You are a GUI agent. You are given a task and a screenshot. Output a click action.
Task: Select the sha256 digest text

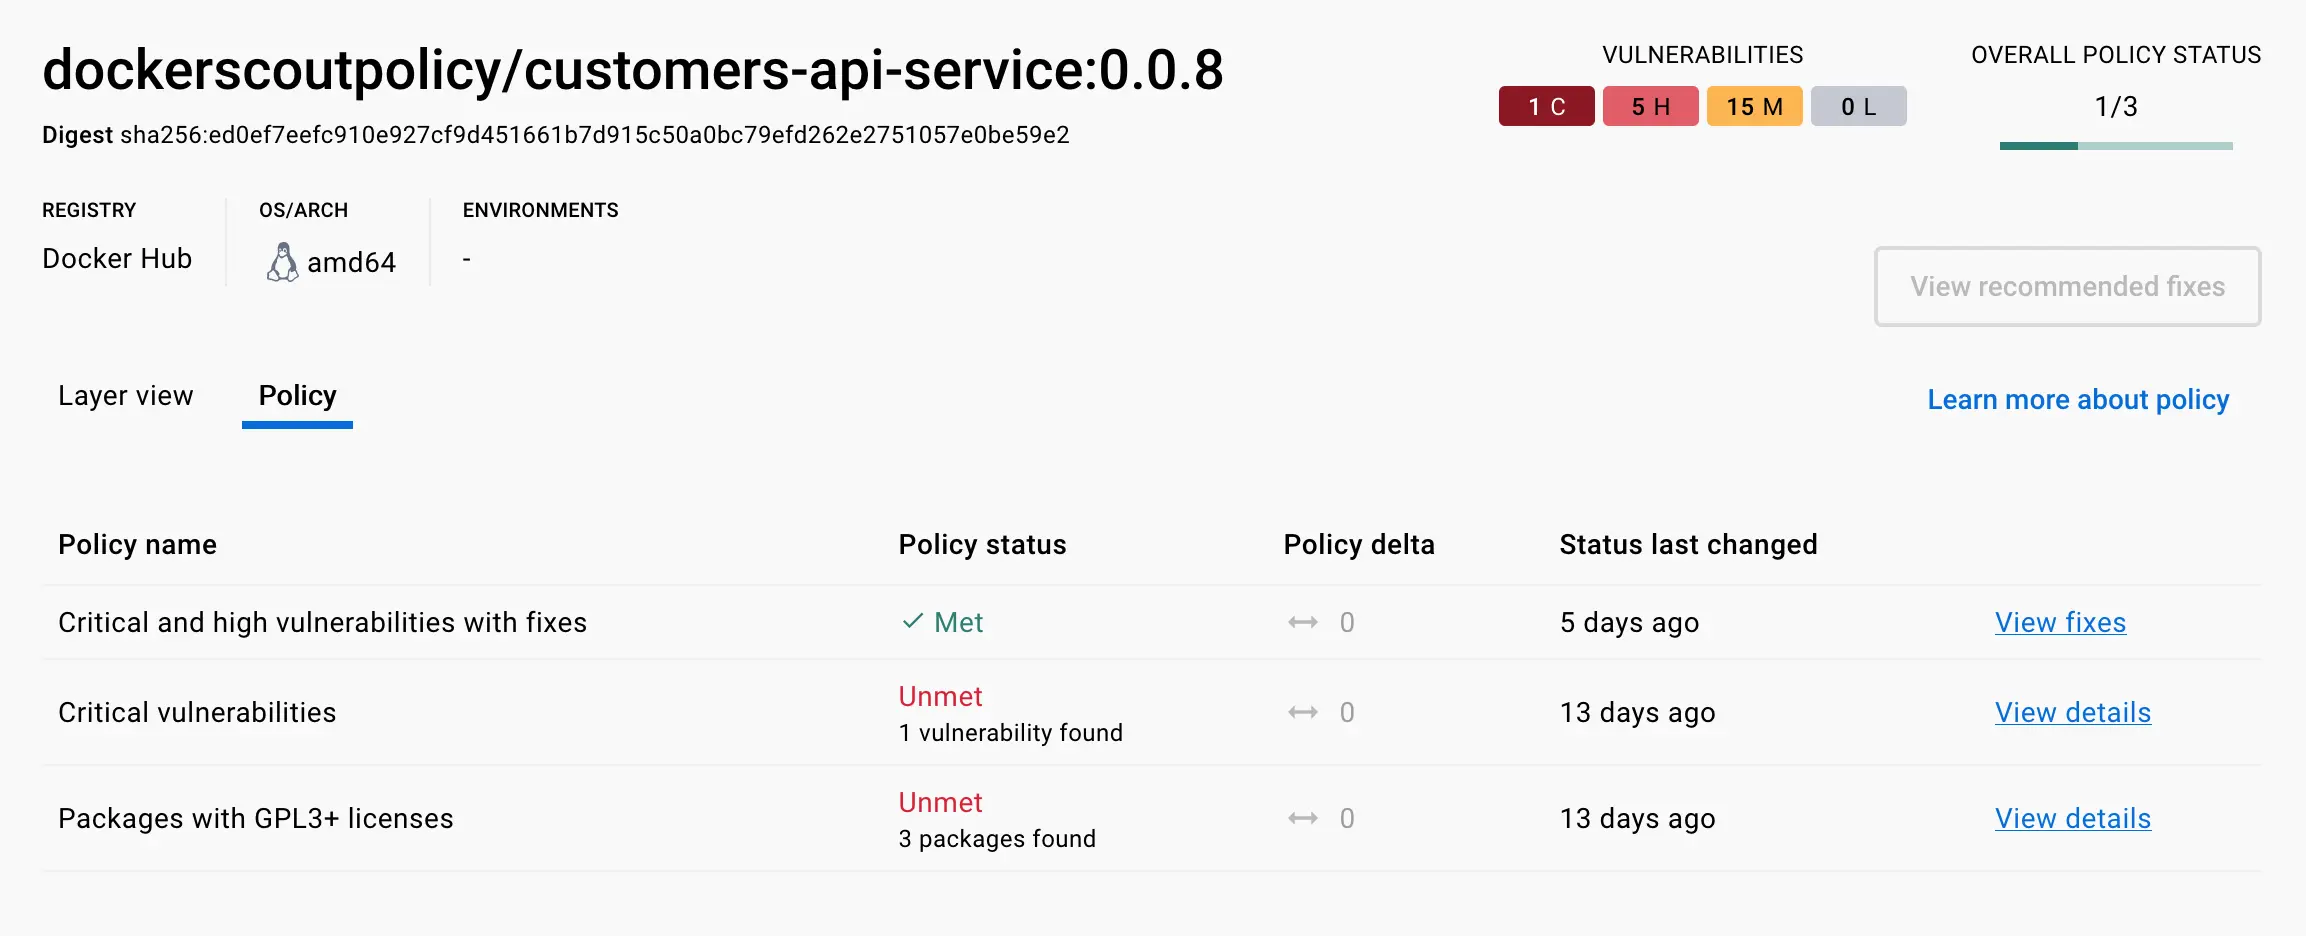click(594, 134)
